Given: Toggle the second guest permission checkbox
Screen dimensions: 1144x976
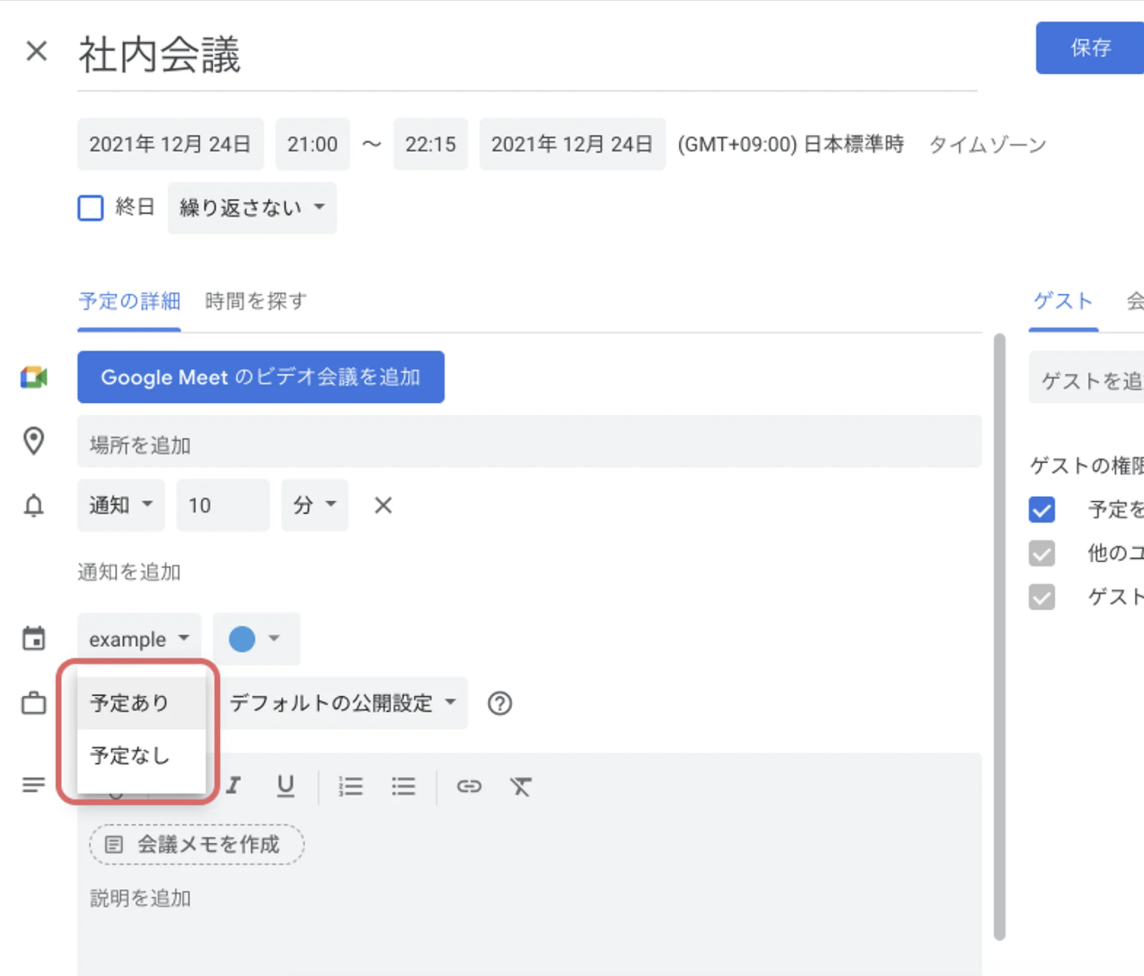Looking at the screenshot, I should coord(1042,553).
